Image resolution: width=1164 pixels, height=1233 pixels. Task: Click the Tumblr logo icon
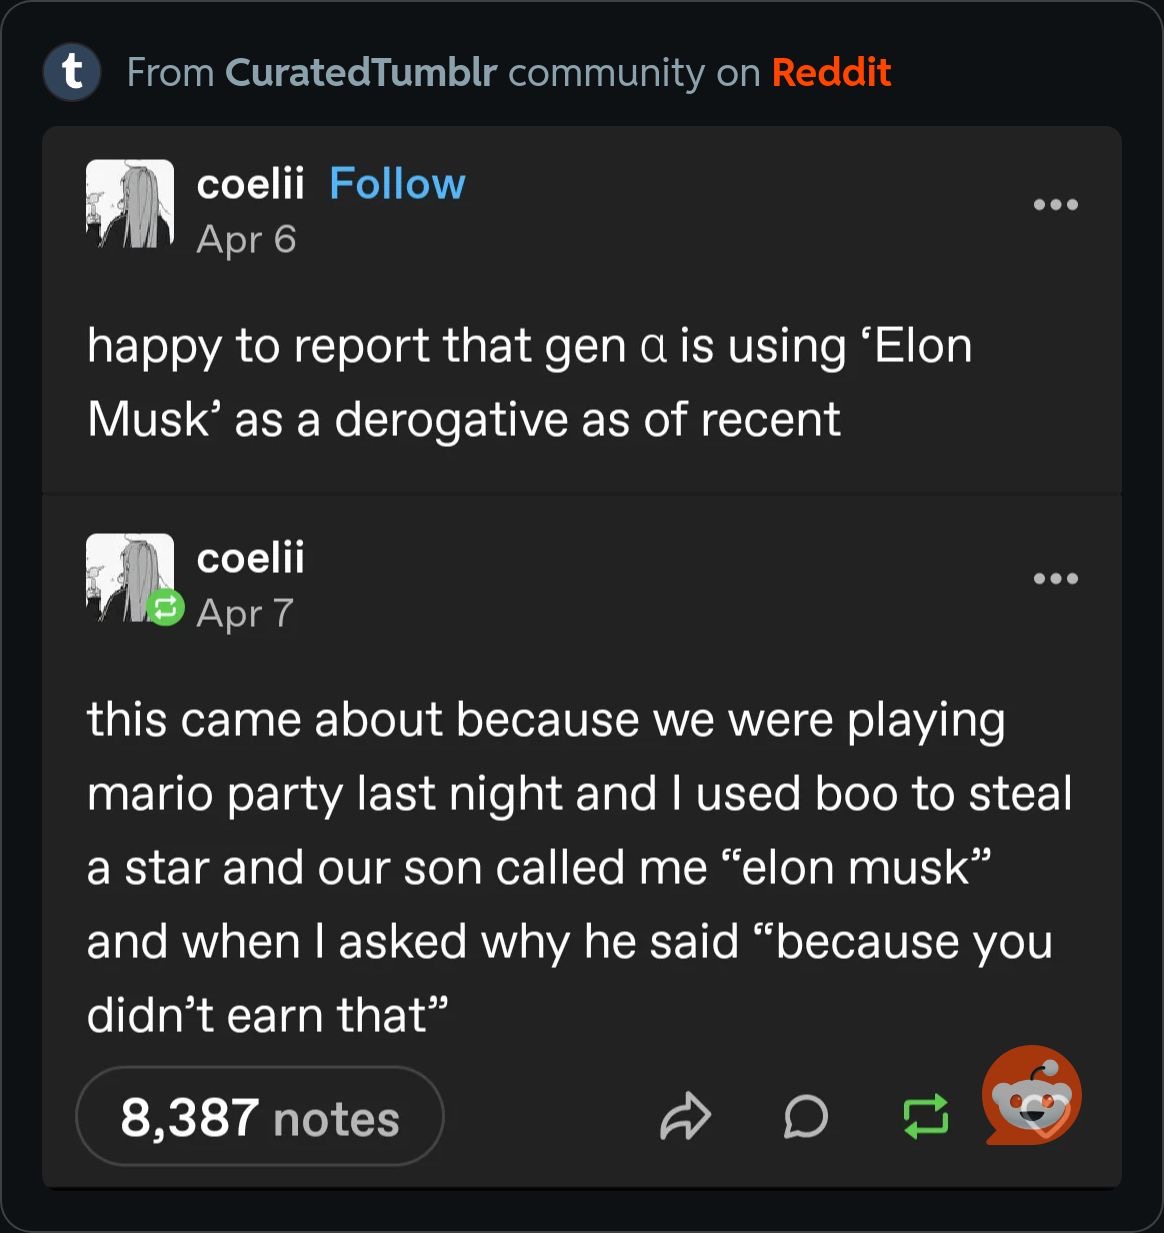tap(72, 73)
